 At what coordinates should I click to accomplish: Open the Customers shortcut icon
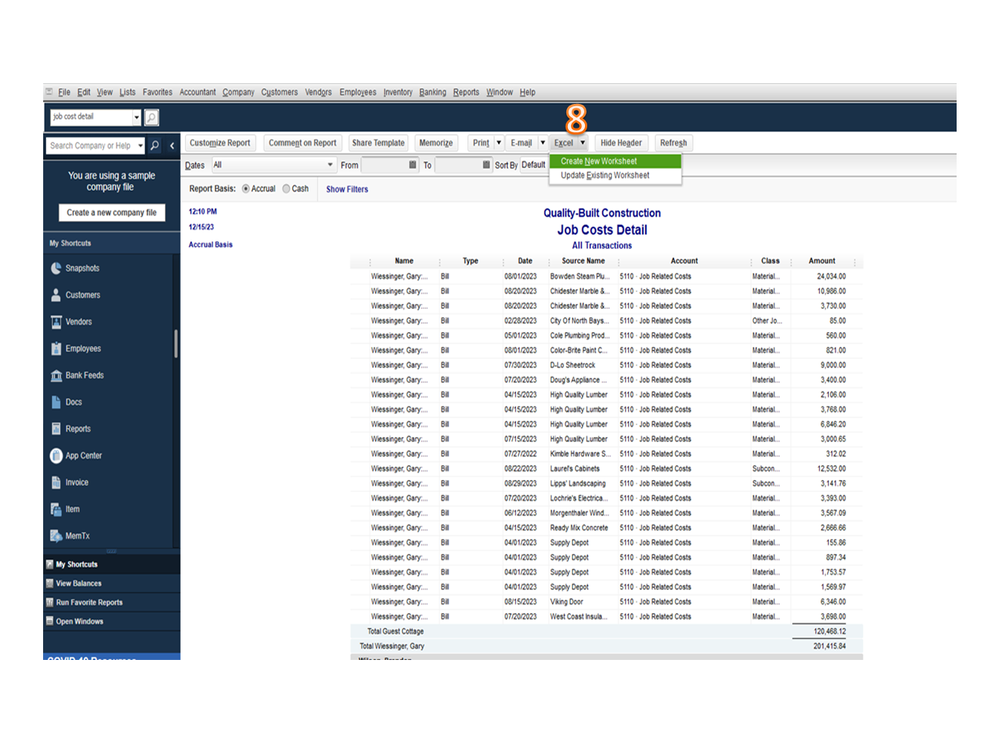pyautogui.click(x=56, y=295)
